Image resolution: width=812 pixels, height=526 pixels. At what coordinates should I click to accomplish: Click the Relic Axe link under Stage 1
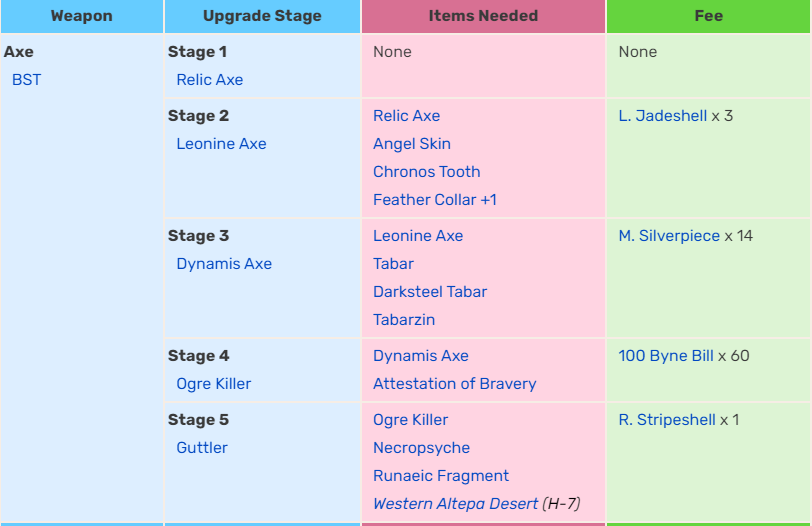[x=209, y=80]
